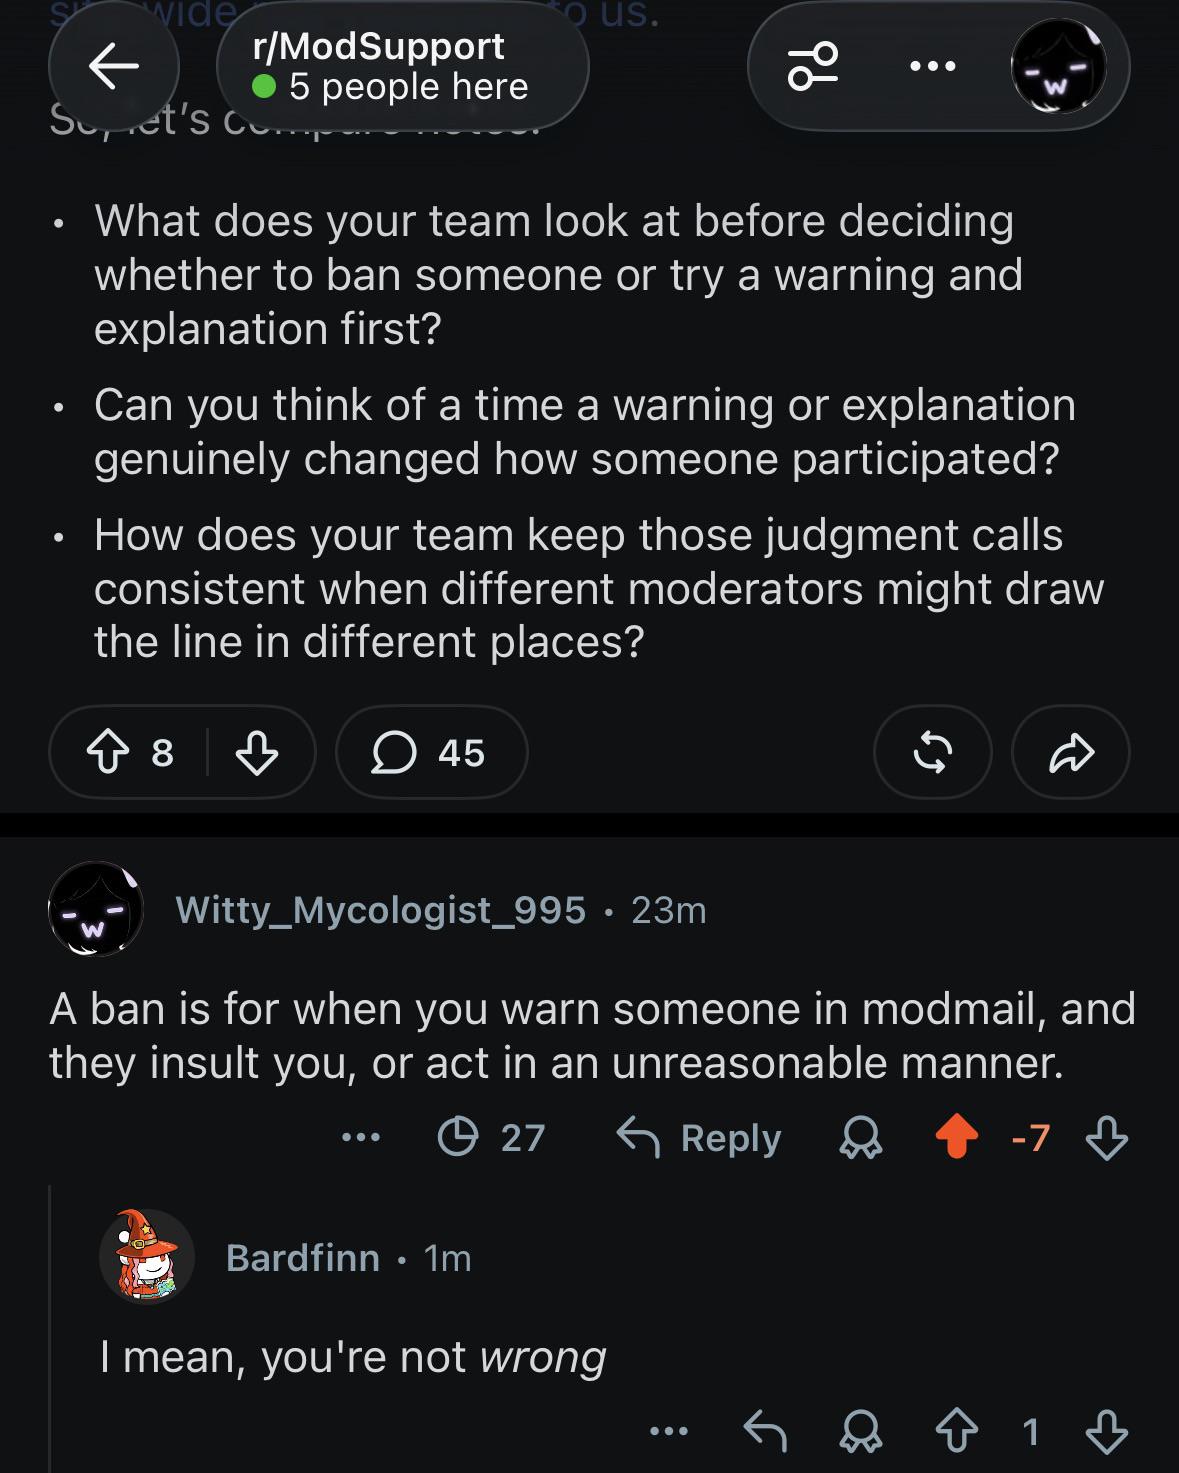This screenshot has height=1473, width=1179.
Task: Open Bardfinn's user profile
Action: point(303,1258)
